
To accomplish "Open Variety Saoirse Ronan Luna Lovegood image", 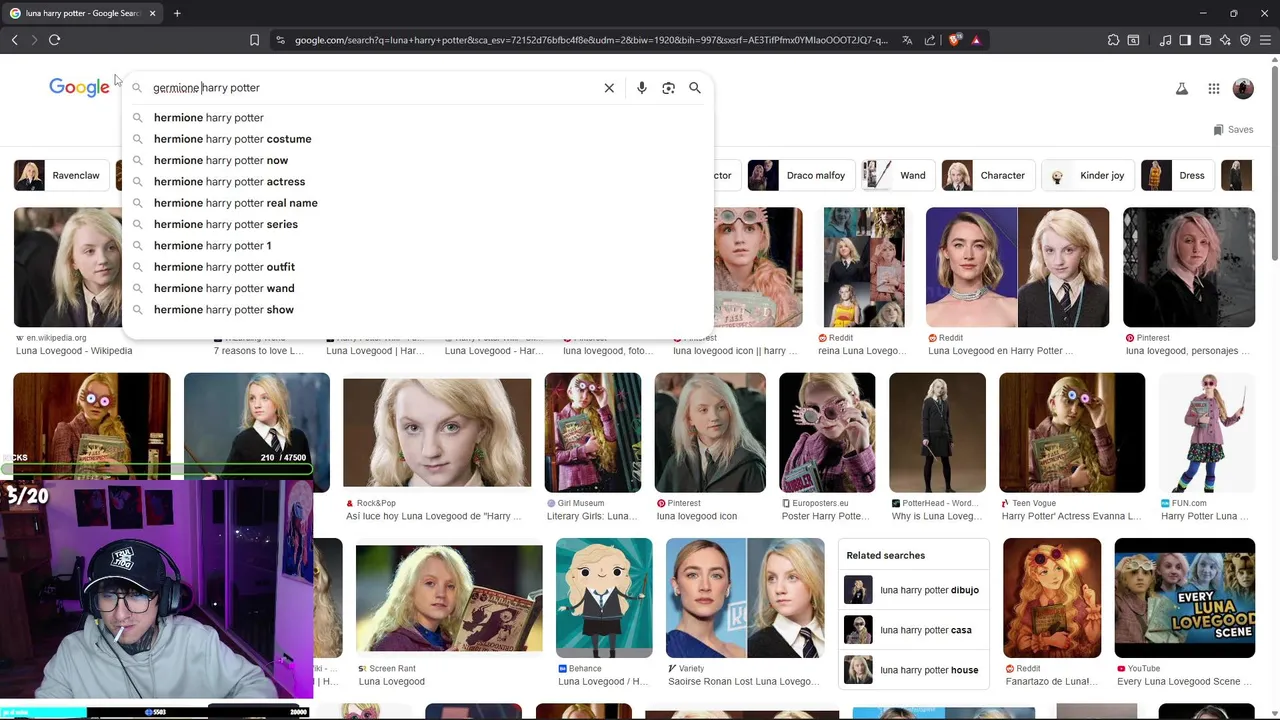I will click(745, 598).
